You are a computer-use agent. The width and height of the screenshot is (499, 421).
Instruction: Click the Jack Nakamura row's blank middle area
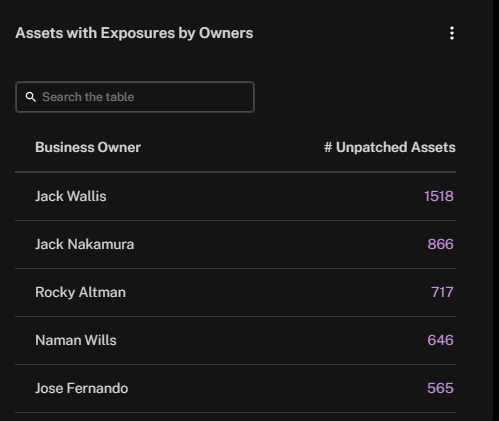point(280,244)
